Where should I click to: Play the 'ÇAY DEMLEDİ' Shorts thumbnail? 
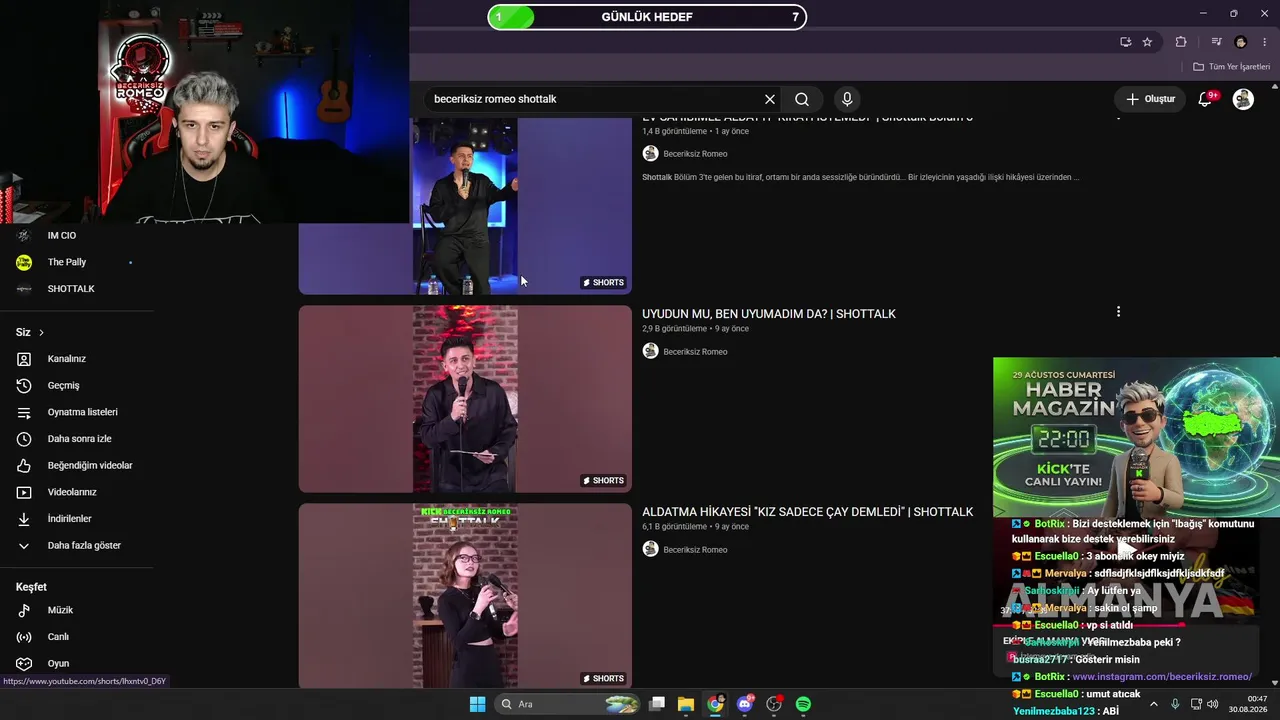(465, 596)
